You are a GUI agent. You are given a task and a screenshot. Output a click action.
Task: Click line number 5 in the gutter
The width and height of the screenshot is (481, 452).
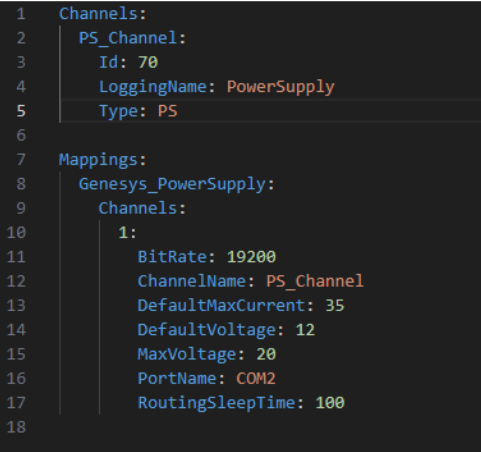click(x=21, y=111)
